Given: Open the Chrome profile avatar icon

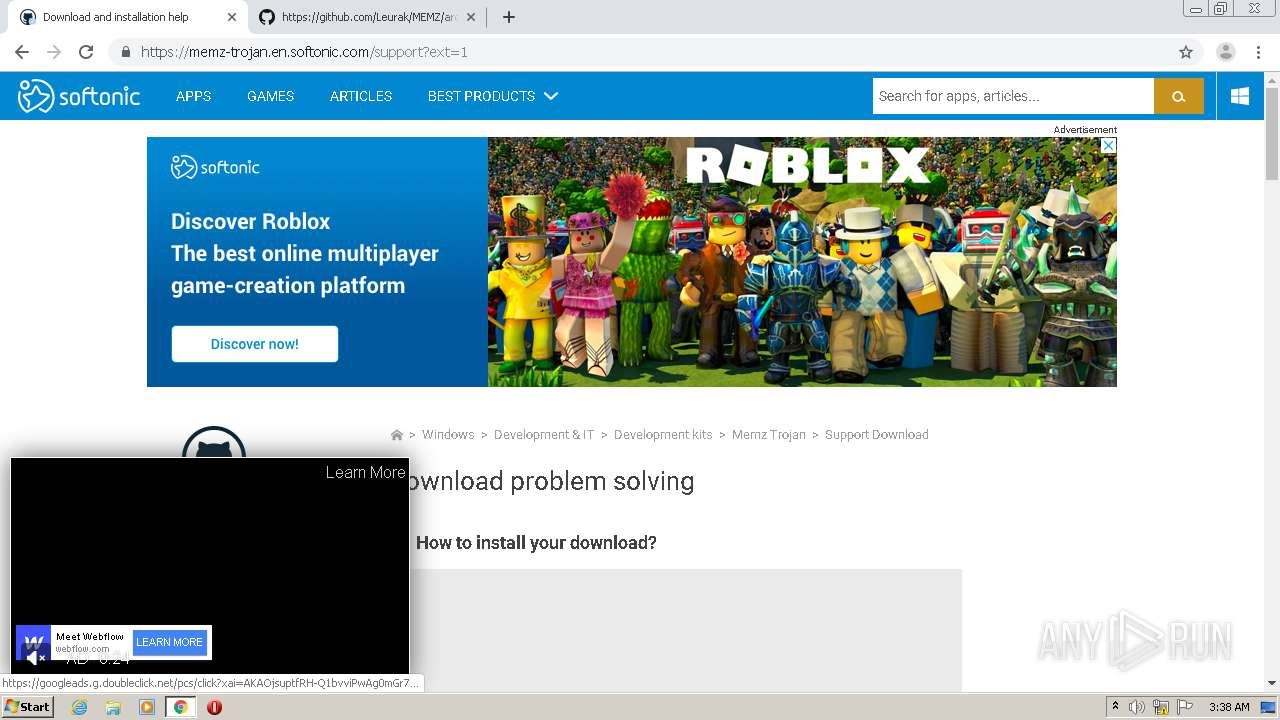Looking at the screenshot, I should [1225, 52].
